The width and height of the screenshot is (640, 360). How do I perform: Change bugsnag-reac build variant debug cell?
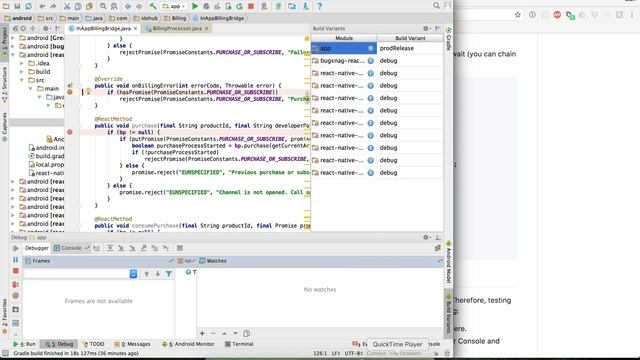[x=410, y=60]
